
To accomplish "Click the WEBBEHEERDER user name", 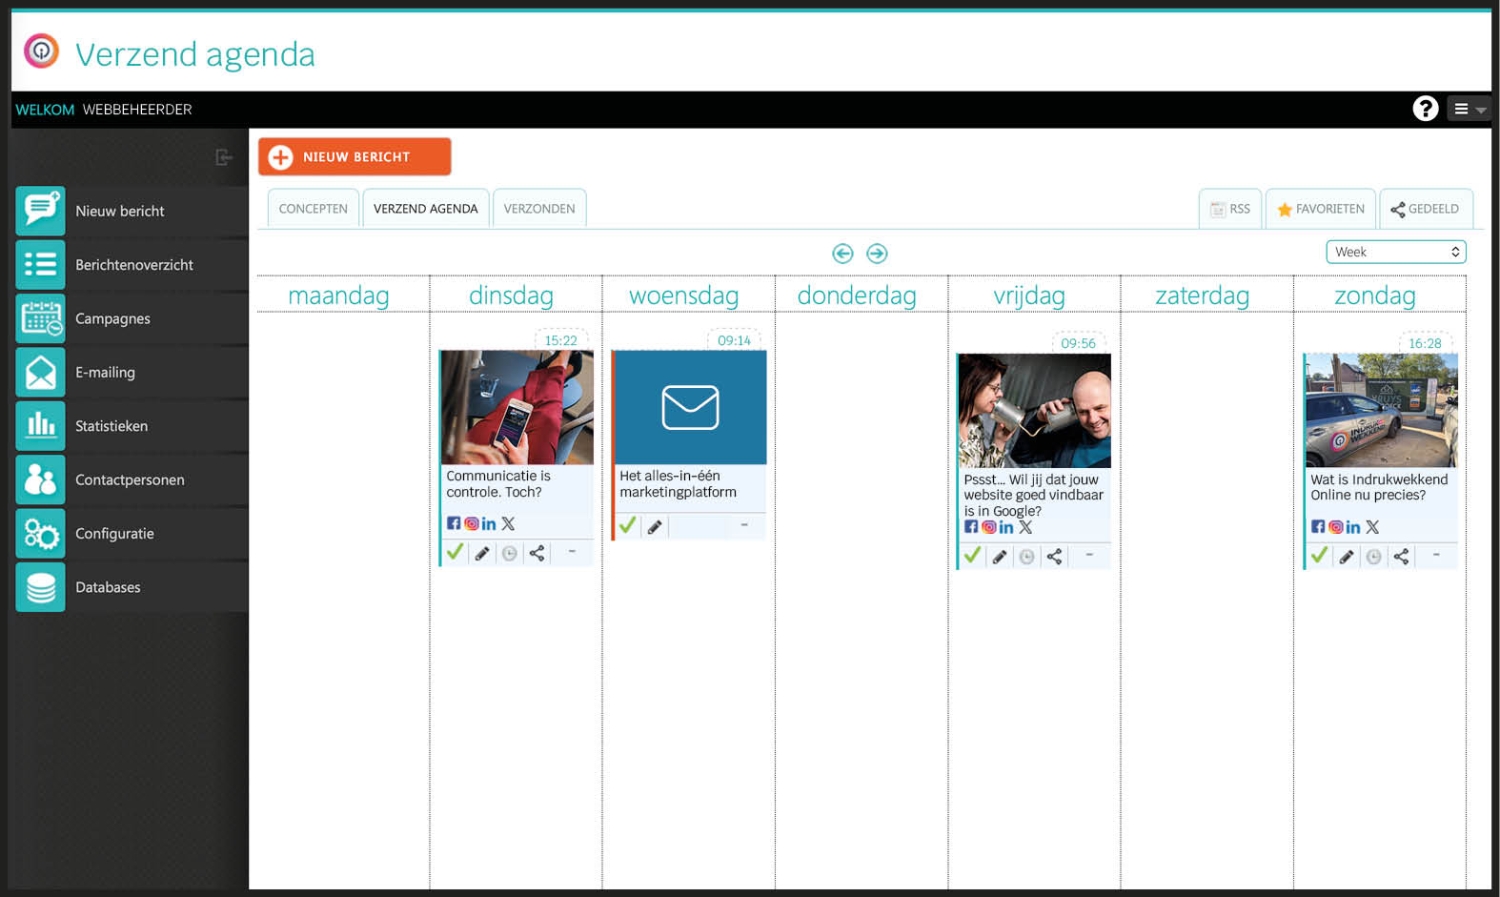I will click(x=137, y=110).
